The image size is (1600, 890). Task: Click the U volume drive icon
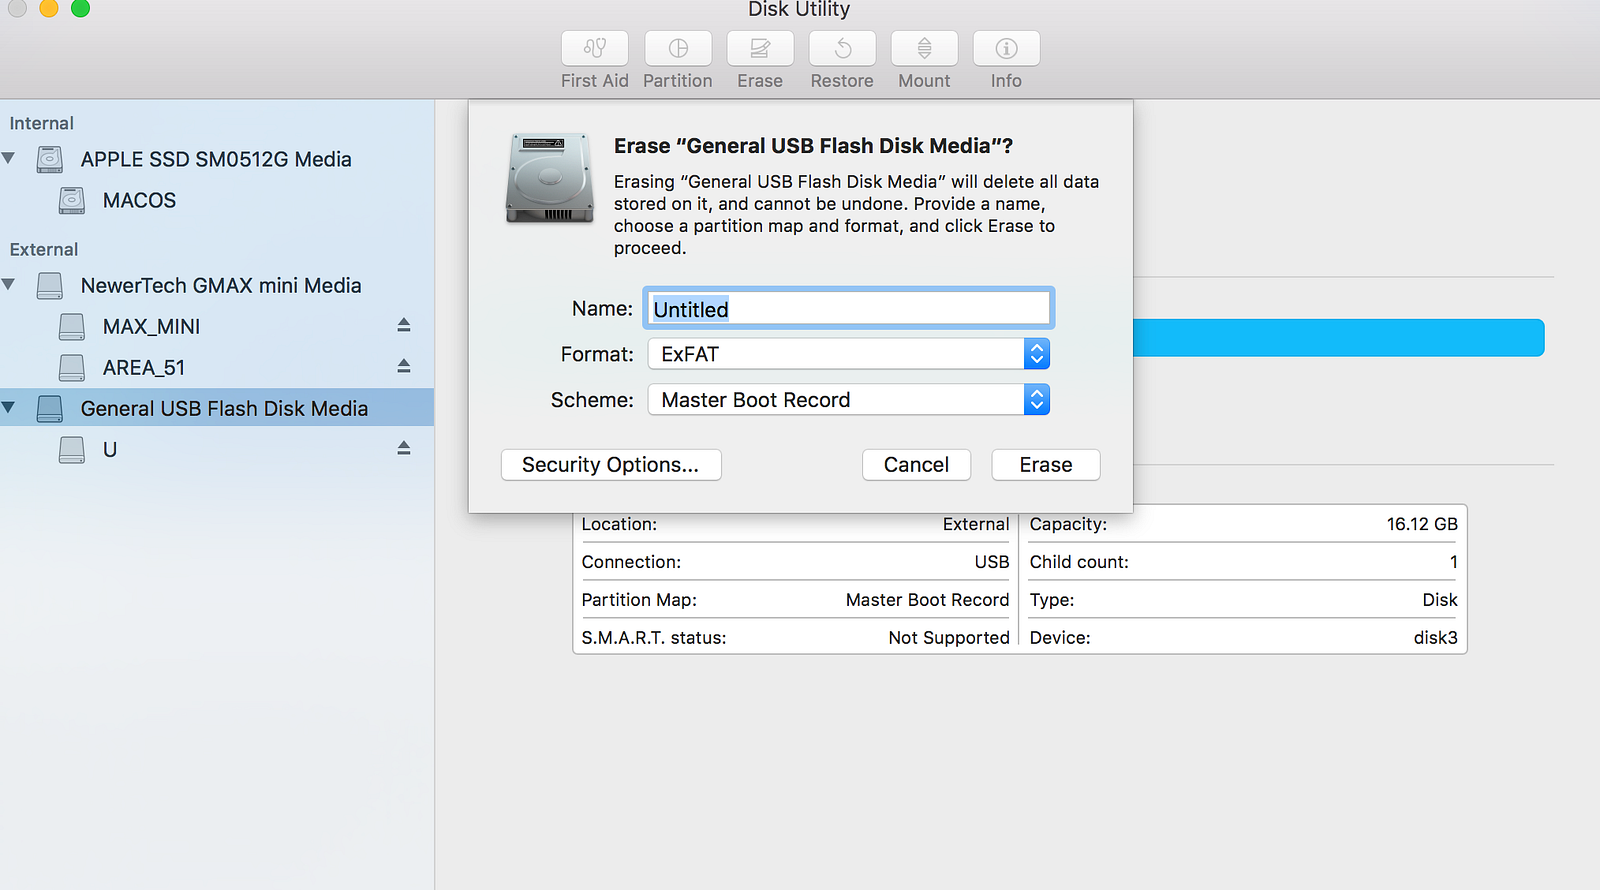(72, 450)
